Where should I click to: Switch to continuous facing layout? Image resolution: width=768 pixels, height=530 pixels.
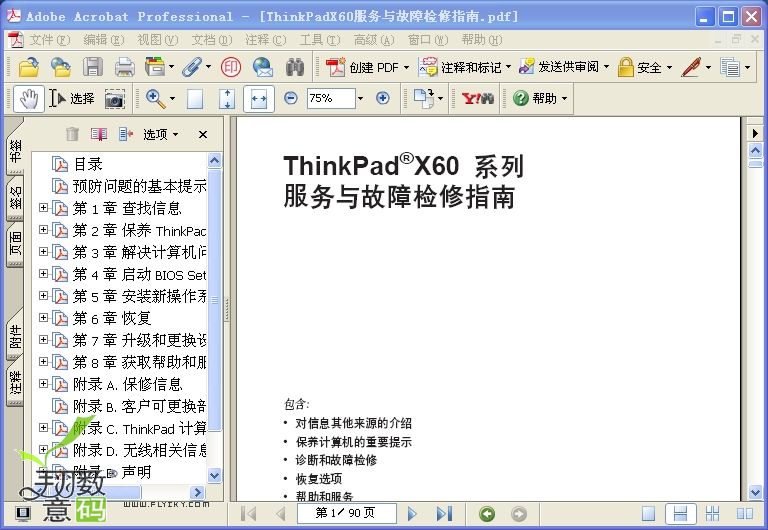coord(712,514)
